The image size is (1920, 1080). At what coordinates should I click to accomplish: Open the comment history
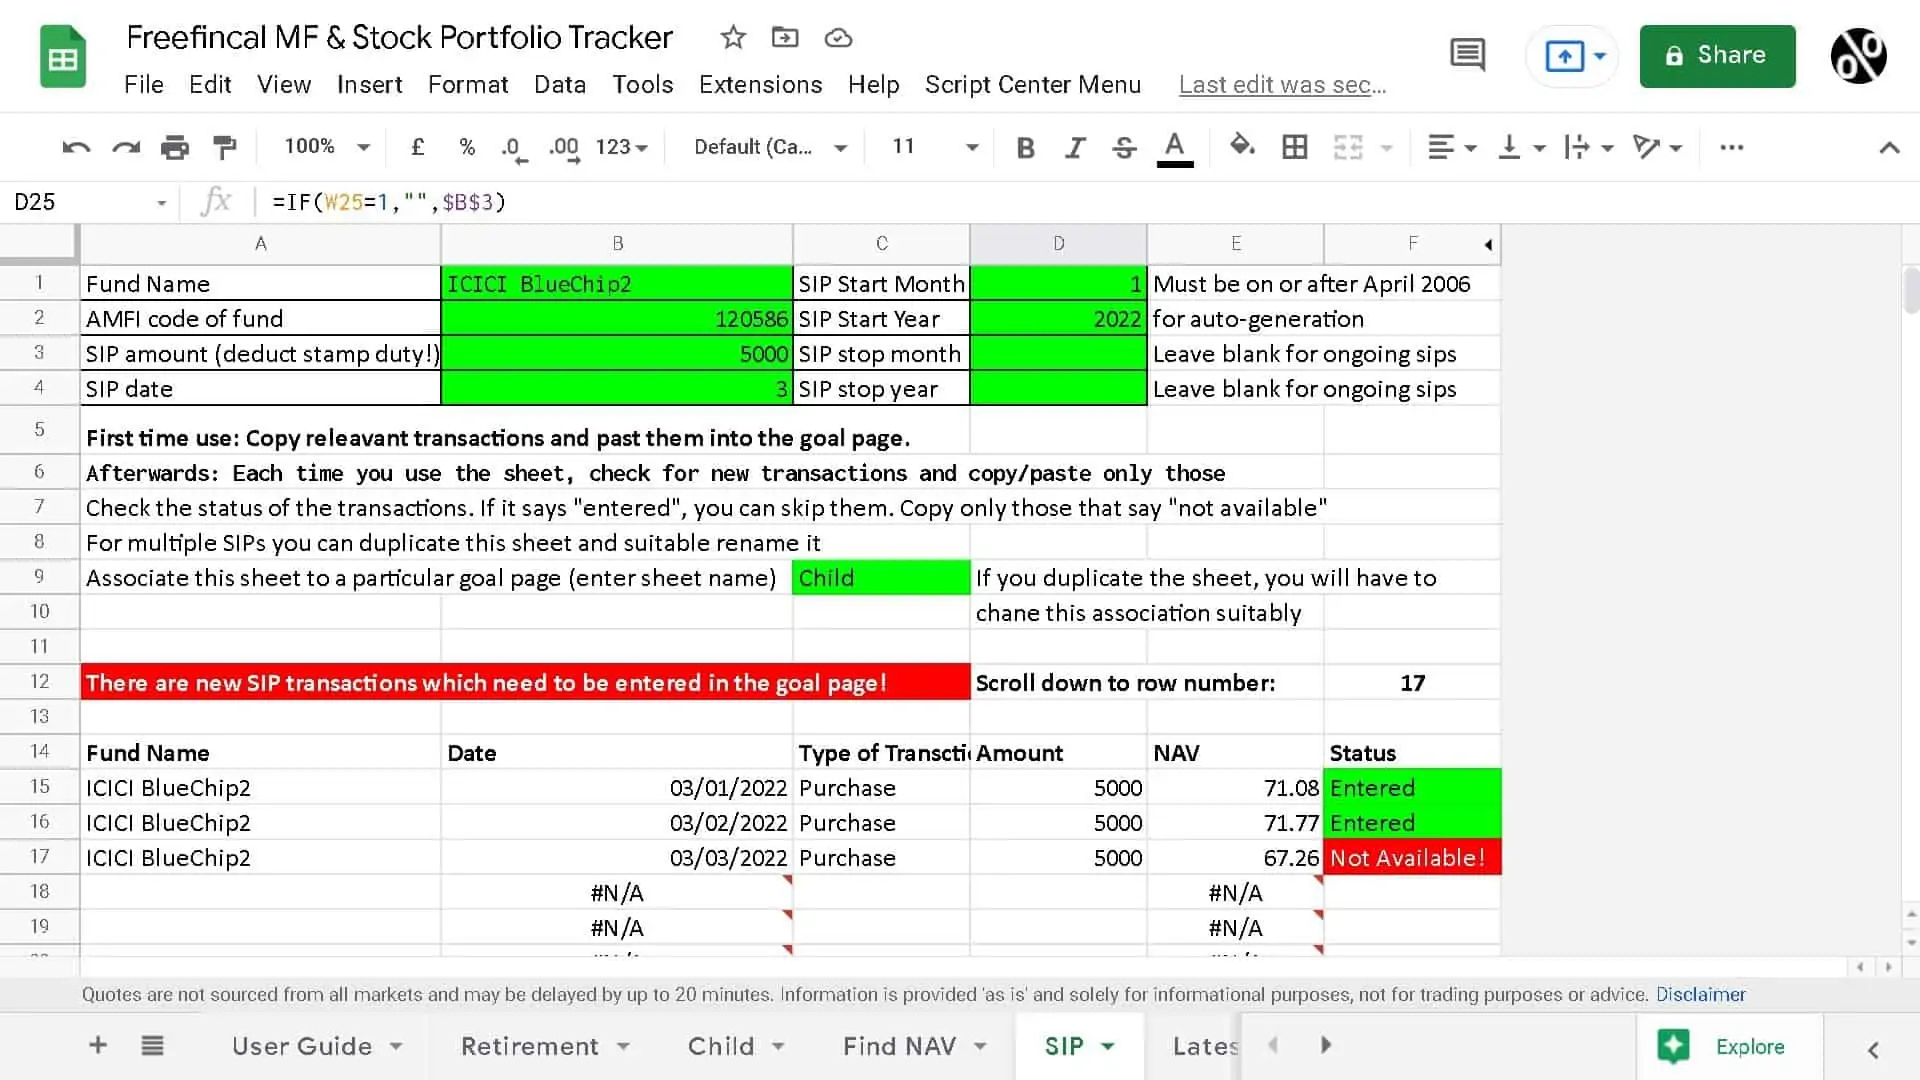coord(1467,55)
